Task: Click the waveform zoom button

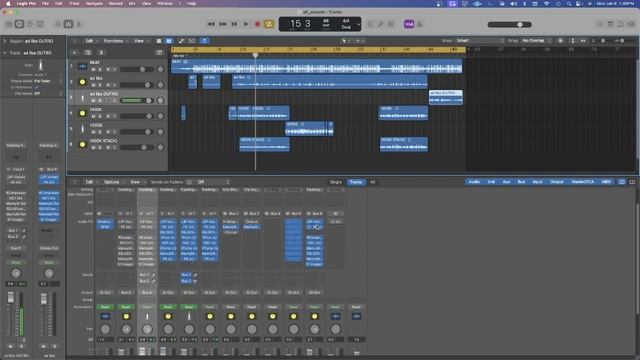Action: click(560, 41)
